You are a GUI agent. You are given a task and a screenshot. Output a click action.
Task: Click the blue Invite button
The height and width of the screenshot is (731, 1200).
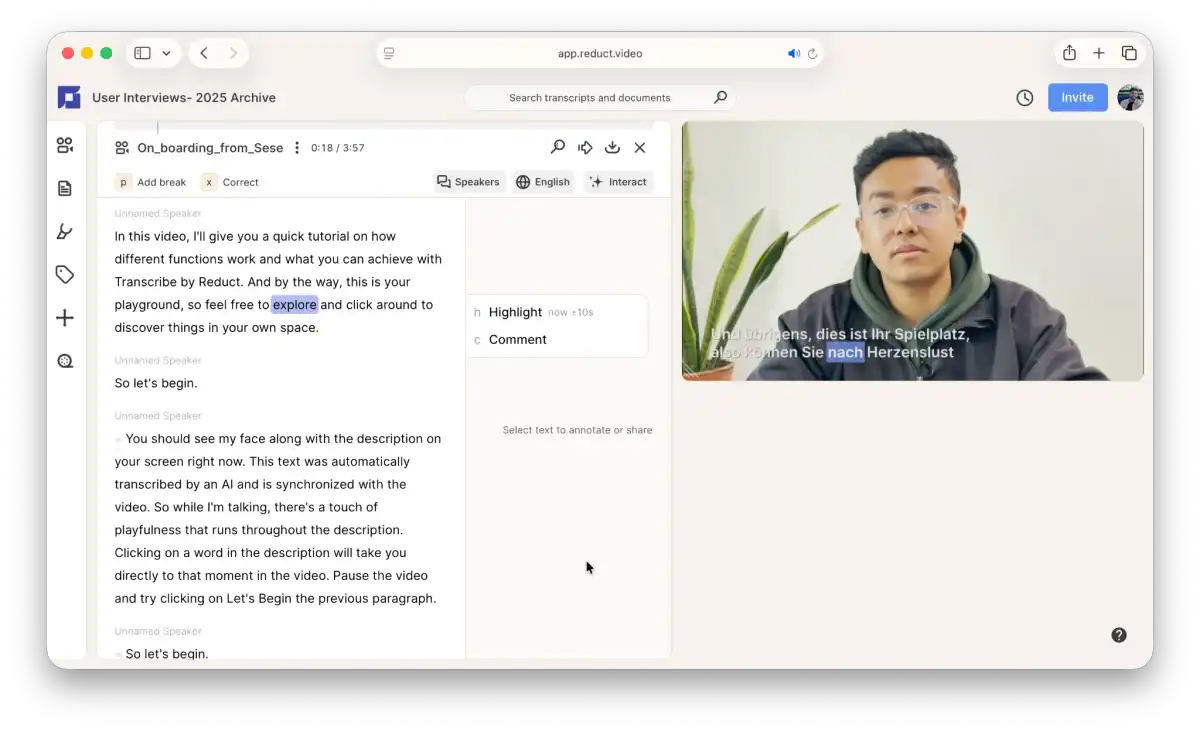[1077, 97]
